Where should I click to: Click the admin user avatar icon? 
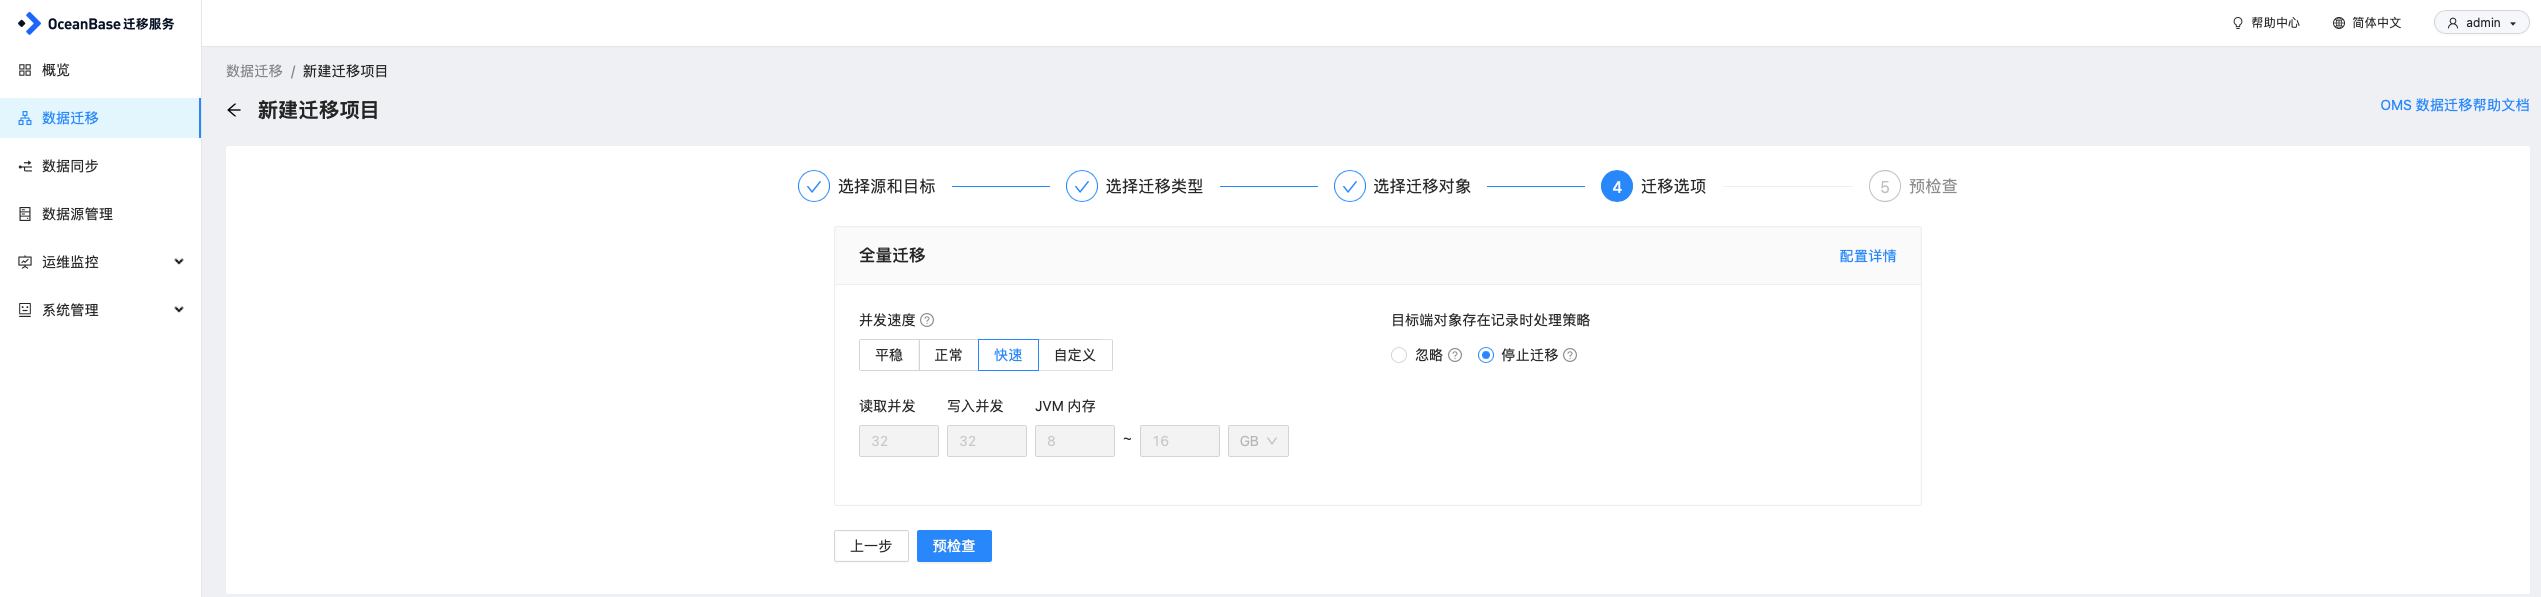(2453, 23)
